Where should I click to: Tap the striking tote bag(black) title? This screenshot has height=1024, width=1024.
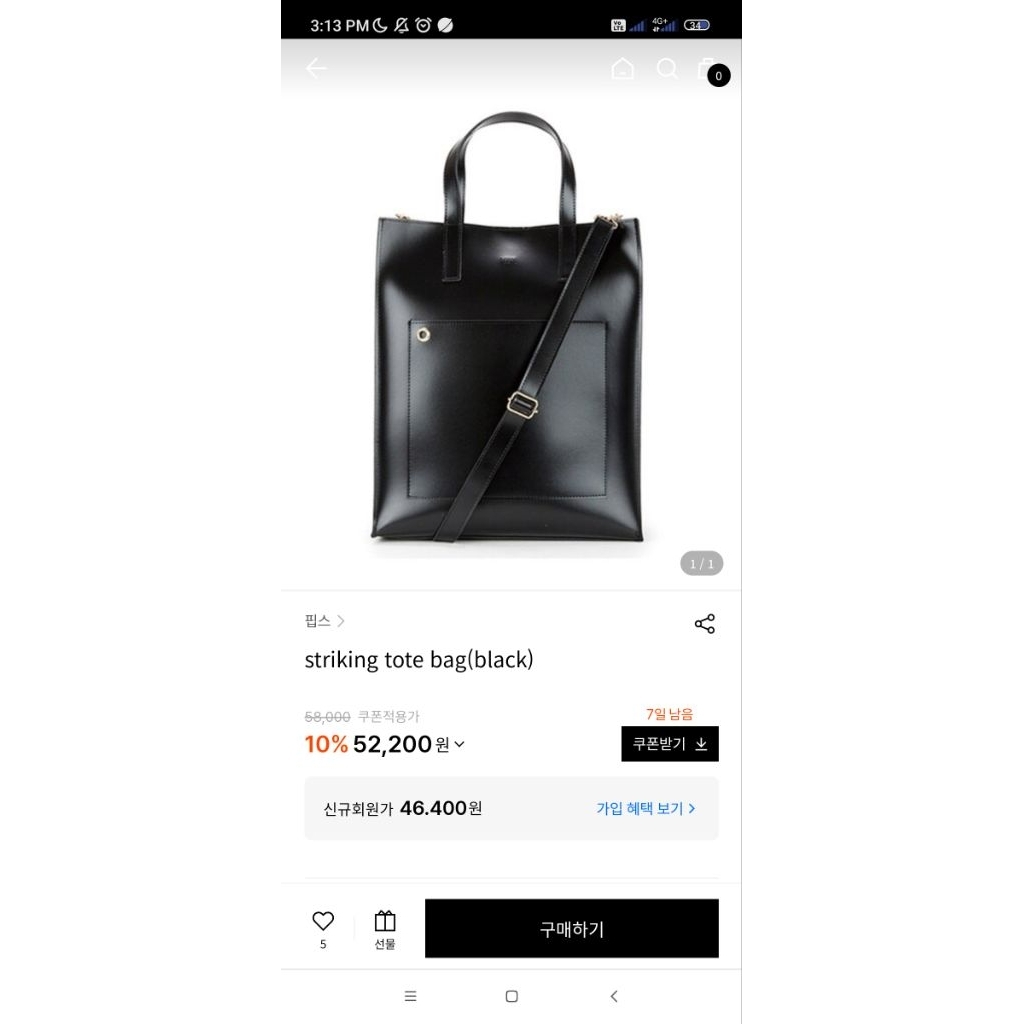pos(419,660)
